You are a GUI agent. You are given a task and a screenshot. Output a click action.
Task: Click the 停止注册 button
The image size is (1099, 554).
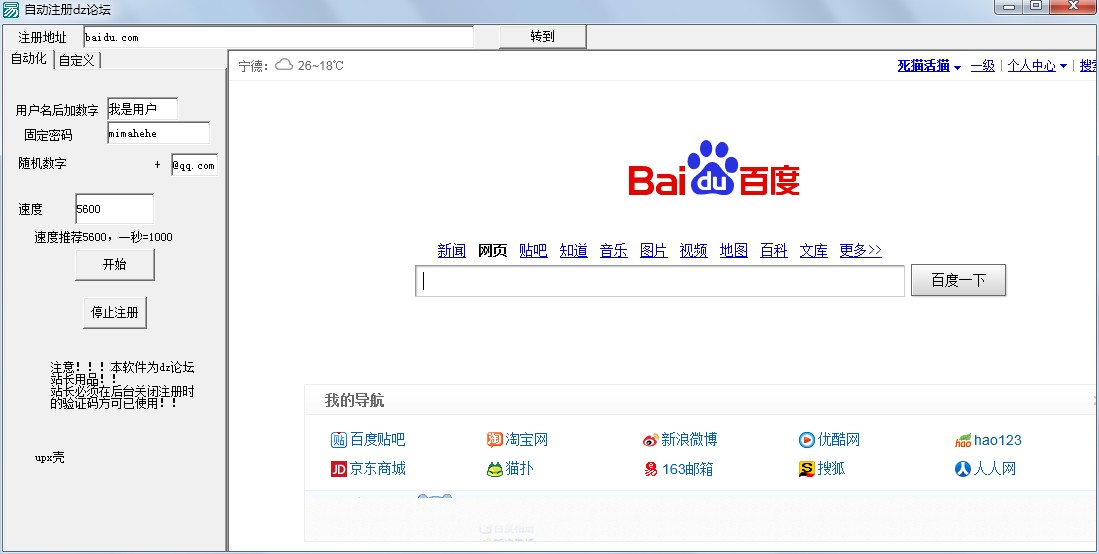115,312
